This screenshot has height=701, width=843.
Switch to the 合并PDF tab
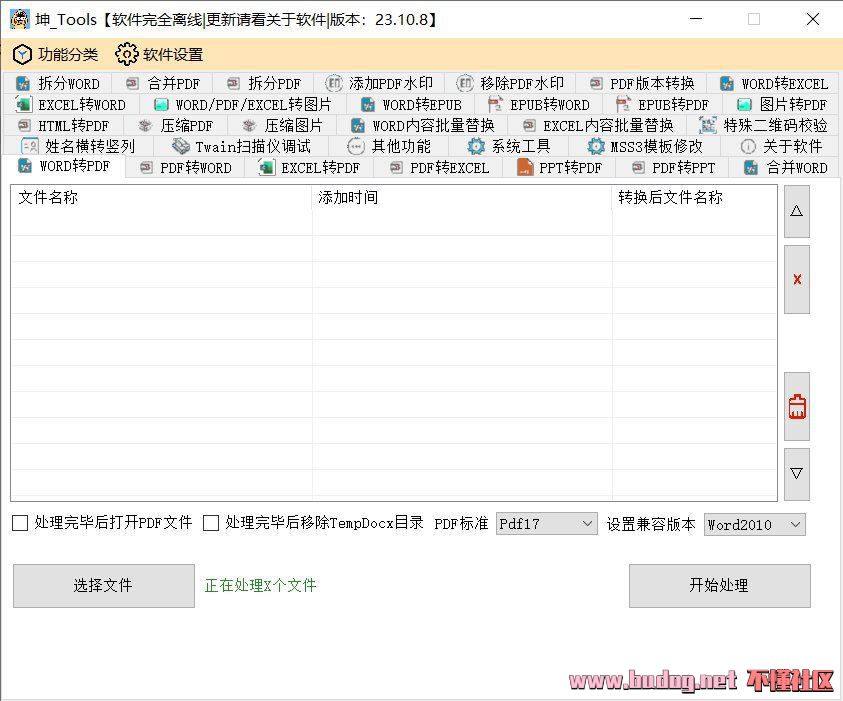[x=162, y=84]
